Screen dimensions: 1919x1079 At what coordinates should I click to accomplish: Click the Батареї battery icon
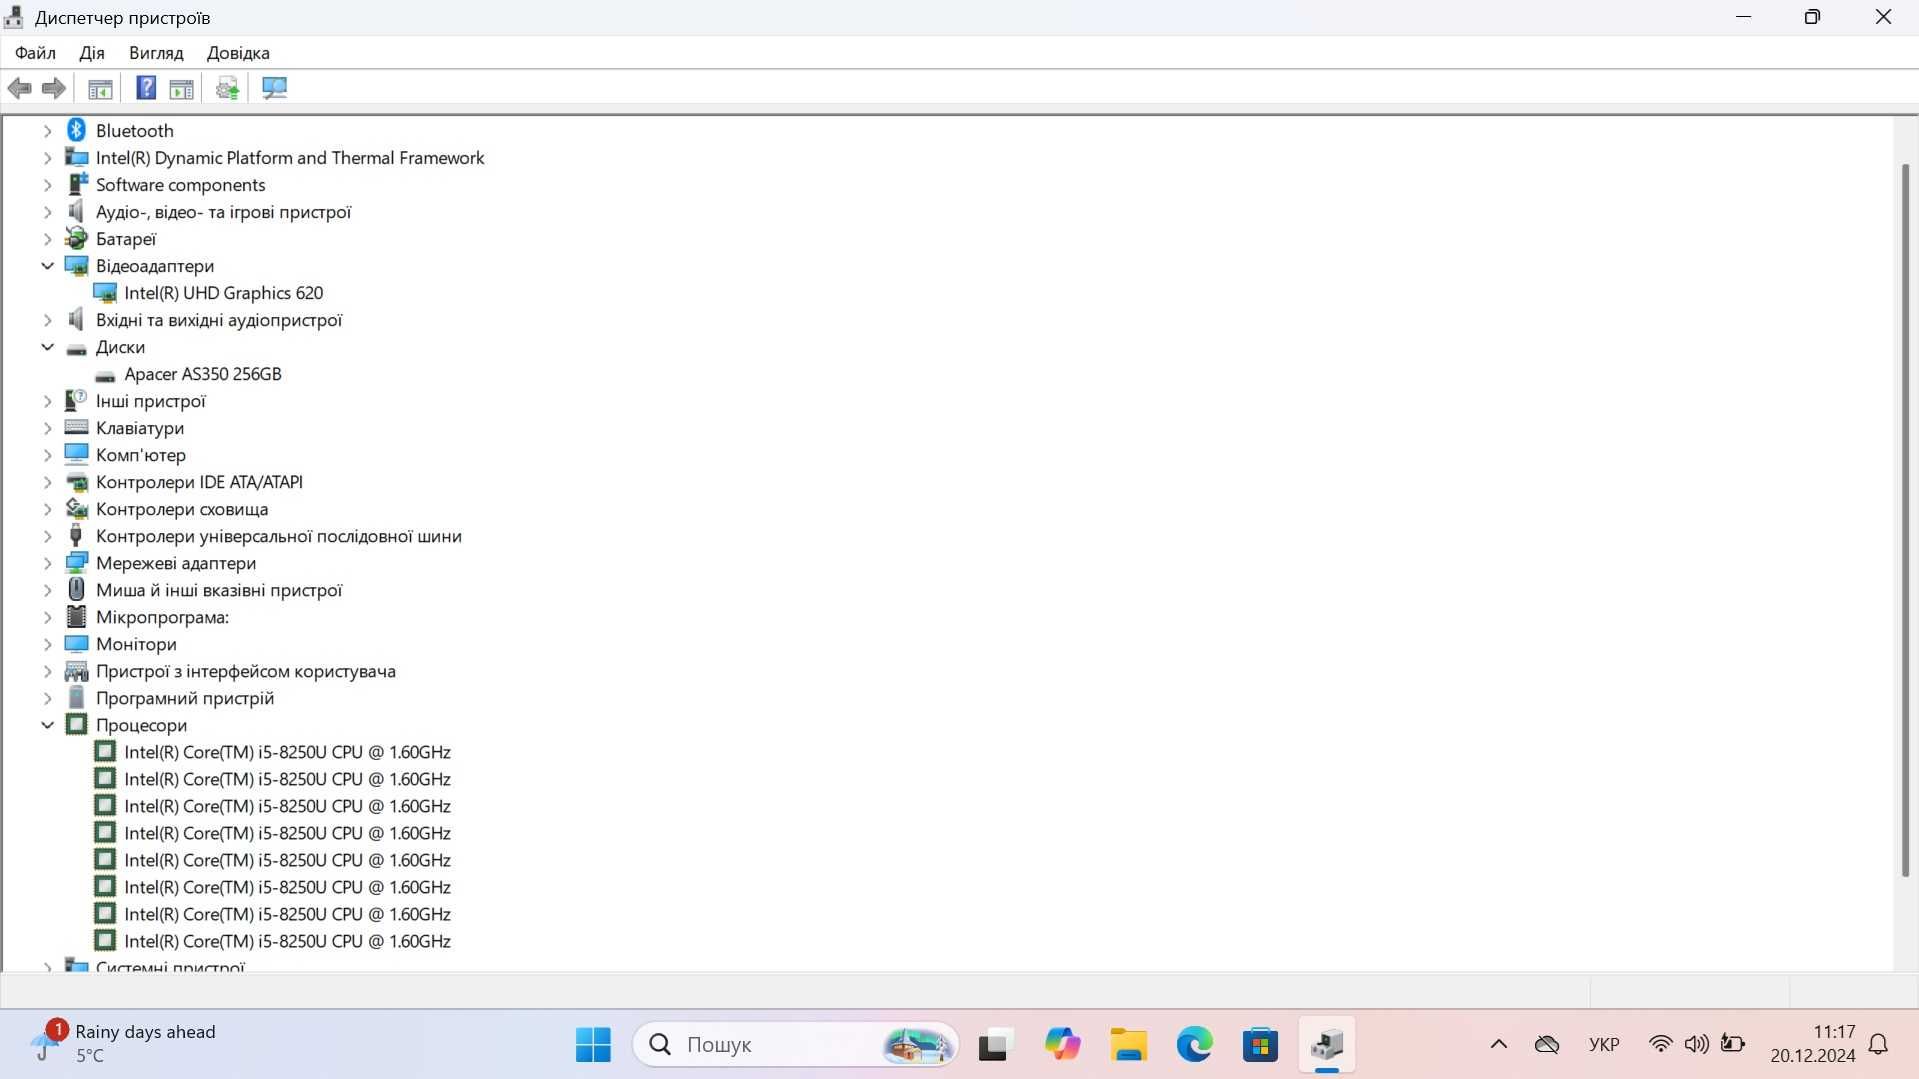pyautogui.click(x=76, y=238)
